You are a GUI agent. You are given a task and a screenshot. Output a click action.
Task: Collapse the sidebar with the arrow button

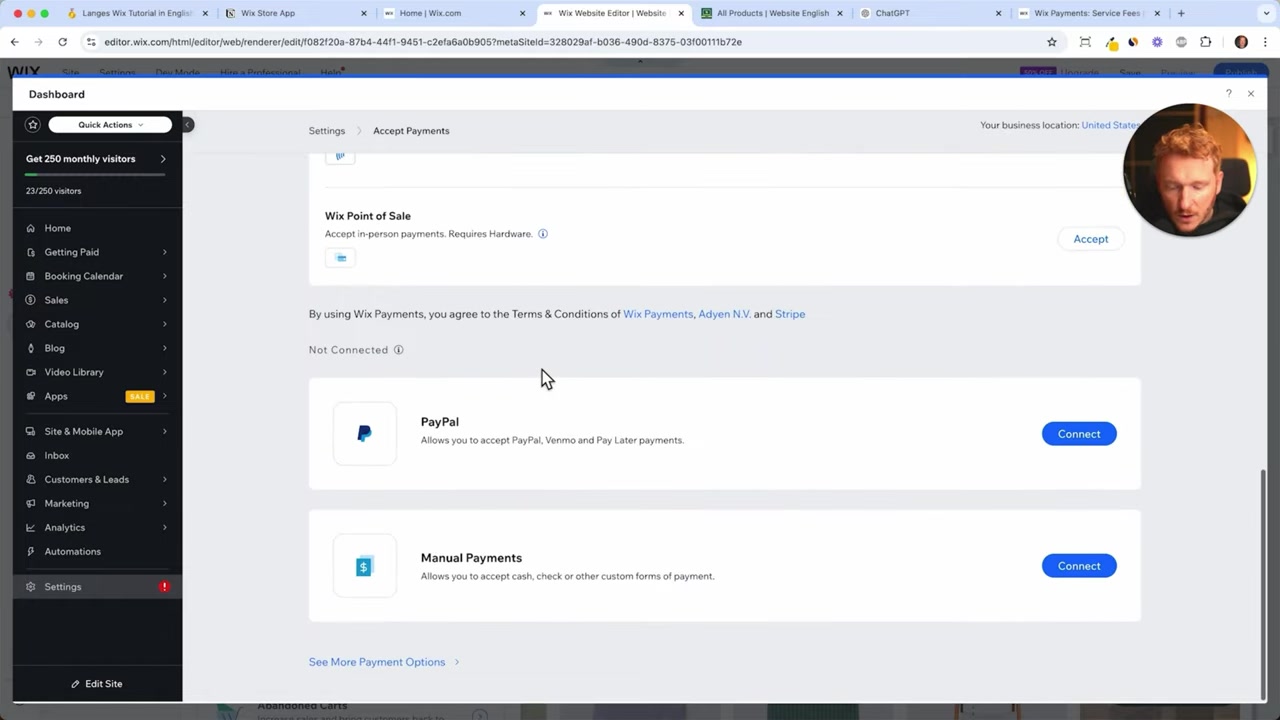pos(187,125)
